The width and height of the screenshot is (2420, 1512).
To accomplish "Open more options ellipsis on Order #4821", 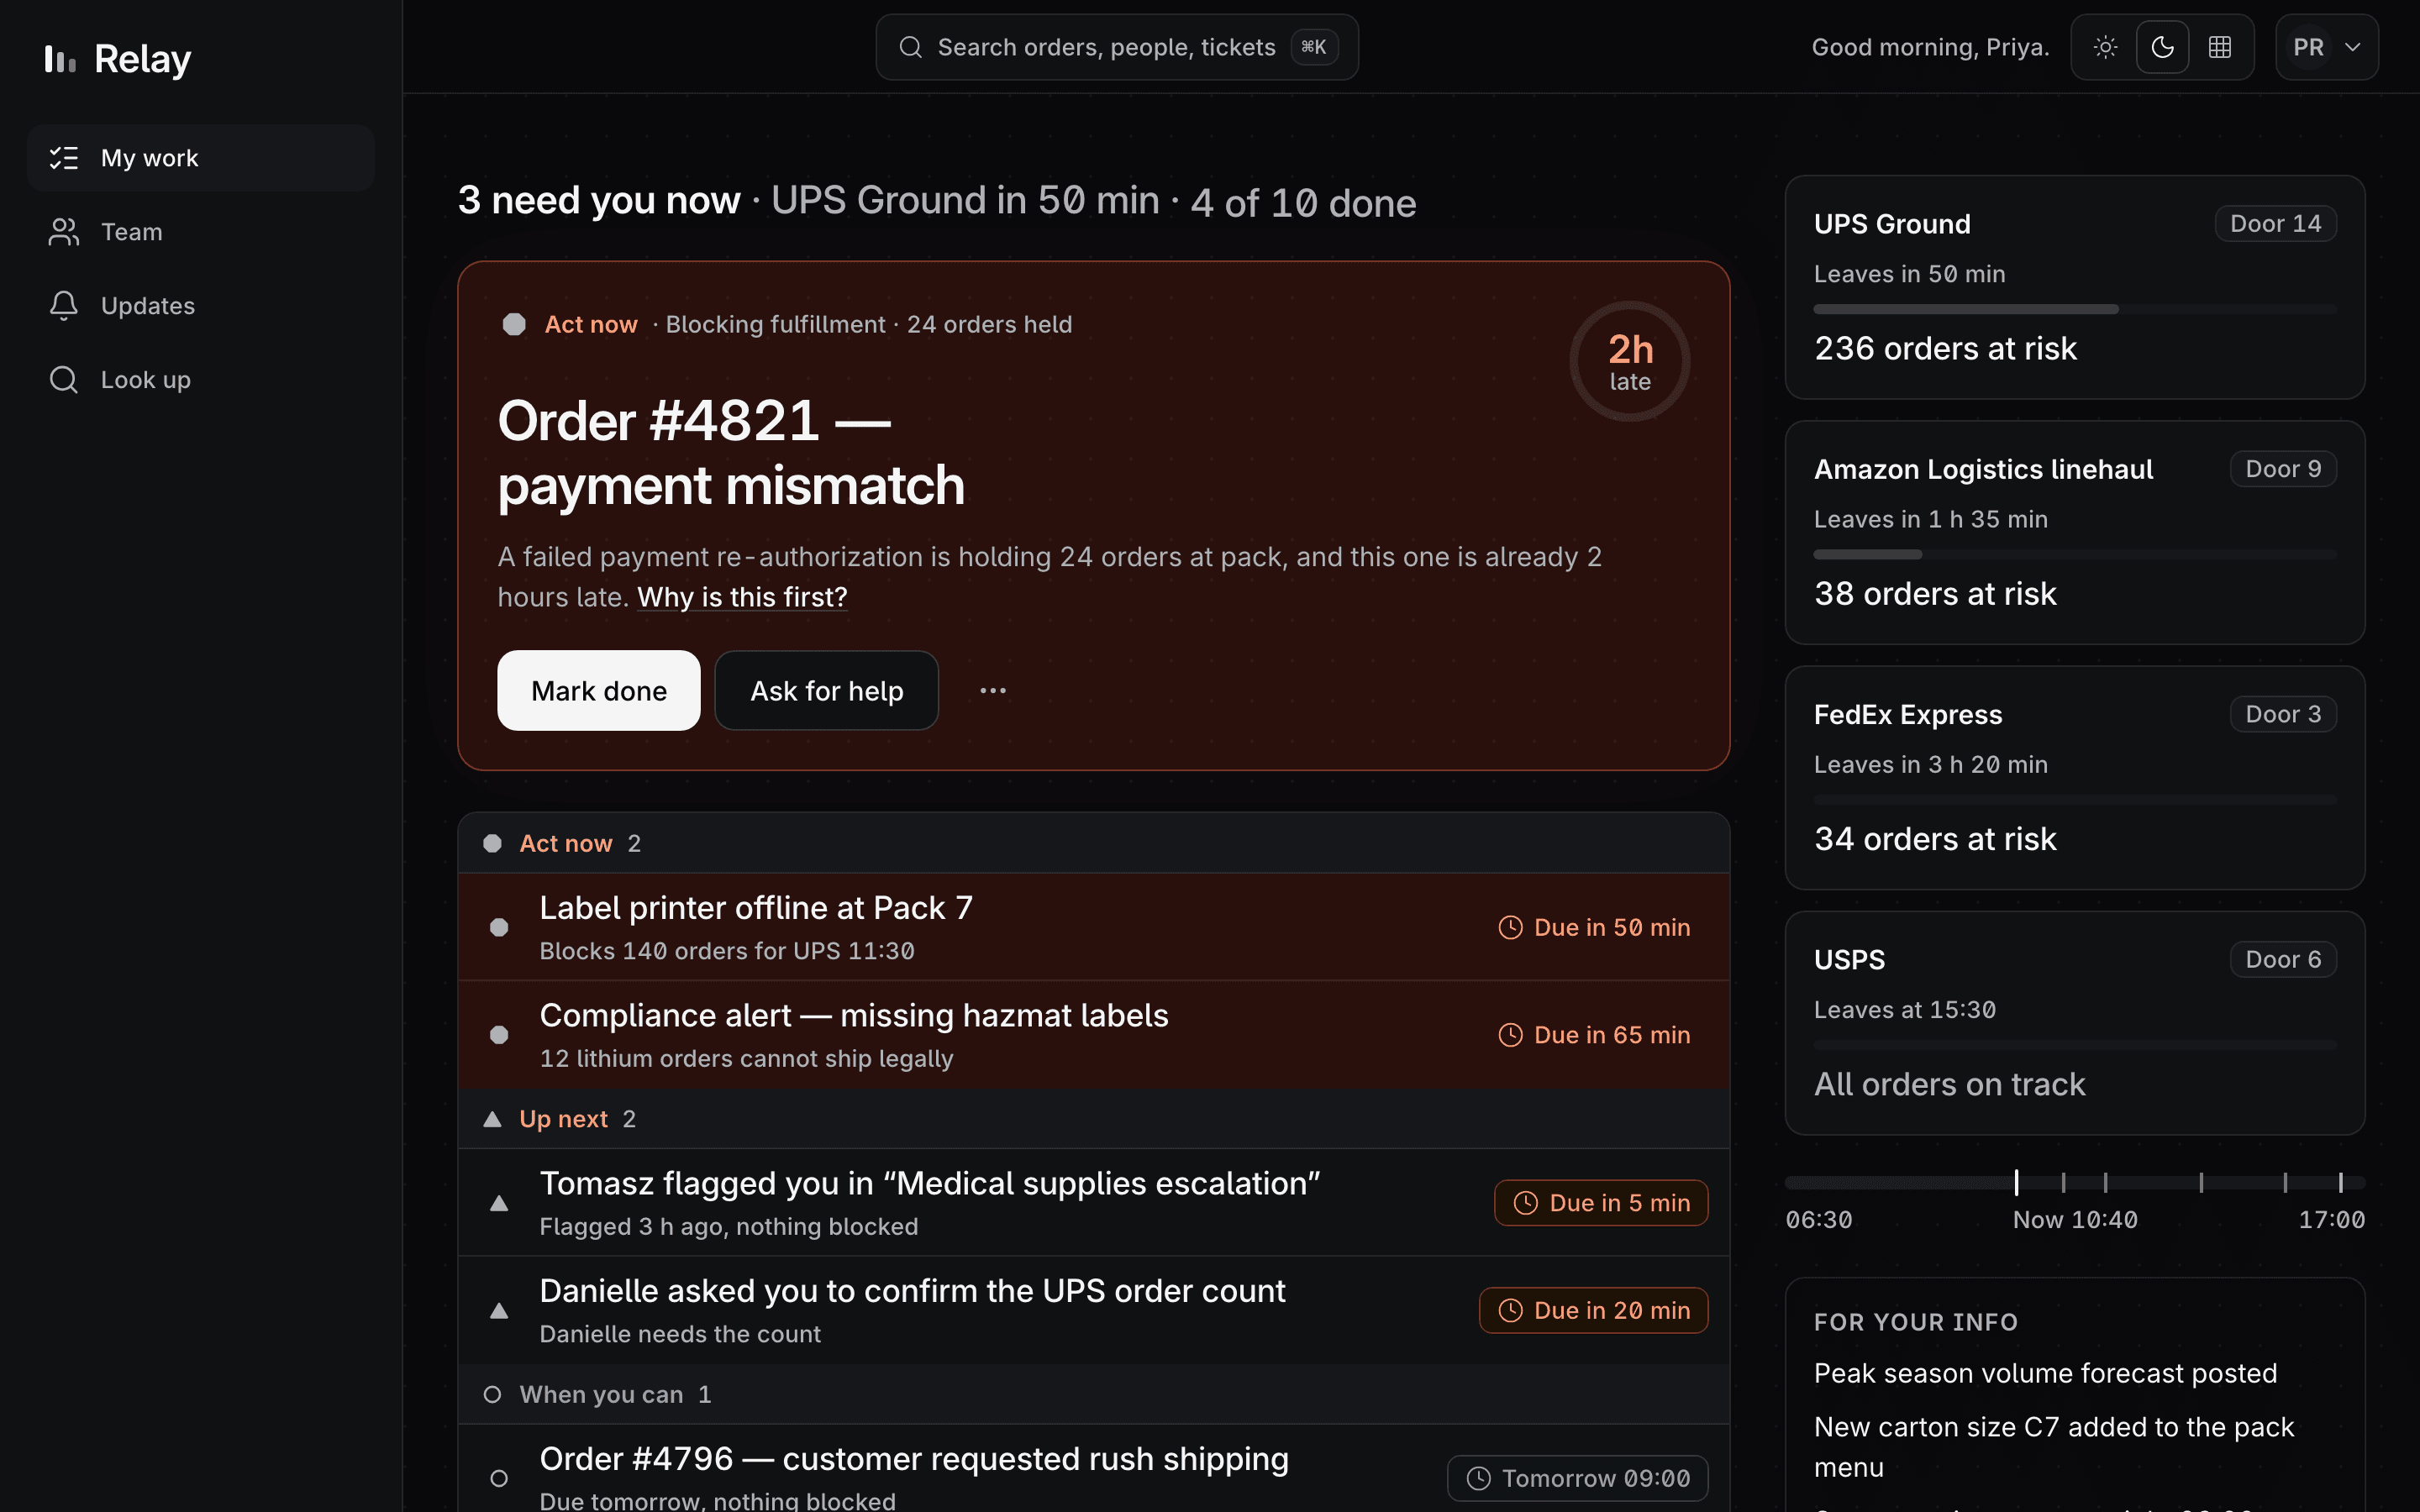I will pyautogui.click(x=993, y=691).
